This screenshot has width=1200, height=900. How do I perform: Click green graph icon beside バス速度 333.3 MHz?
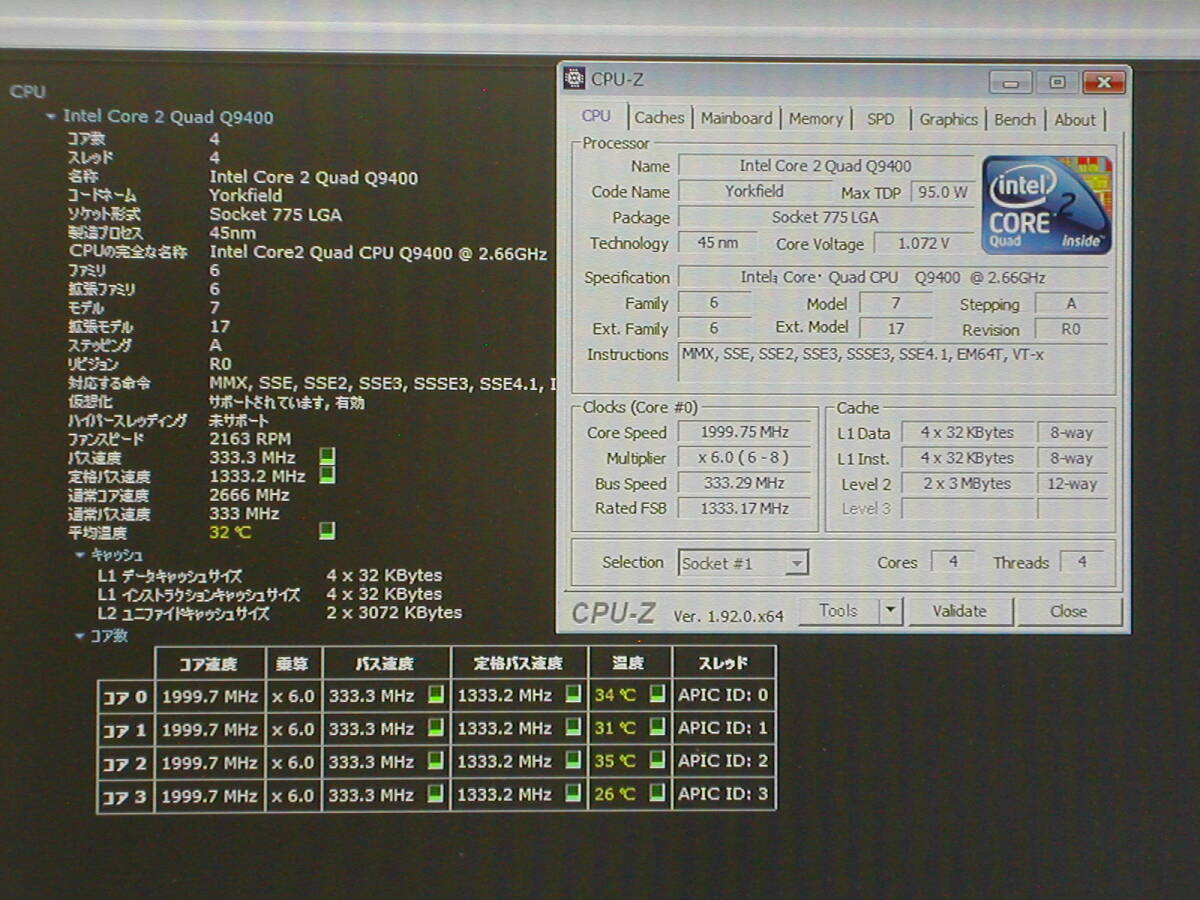327,457
